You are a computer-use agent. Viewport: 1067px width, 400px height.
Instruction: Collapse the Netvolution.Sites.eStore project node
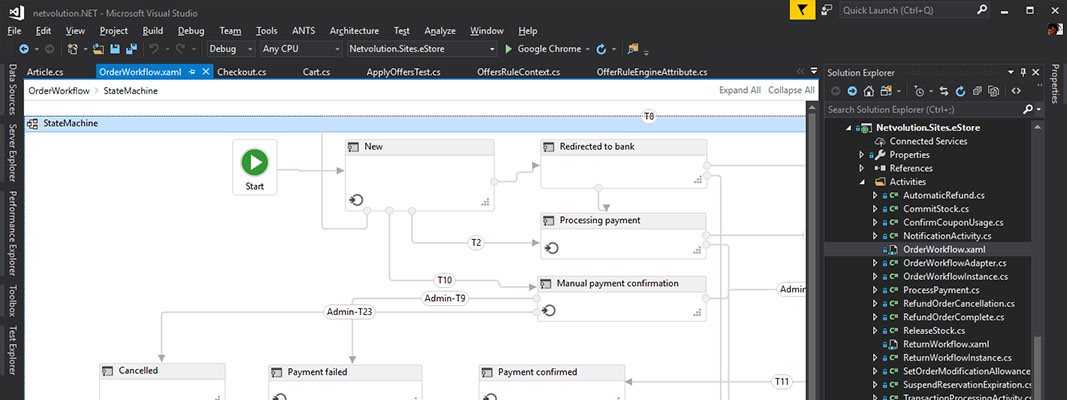click(849, 127)
